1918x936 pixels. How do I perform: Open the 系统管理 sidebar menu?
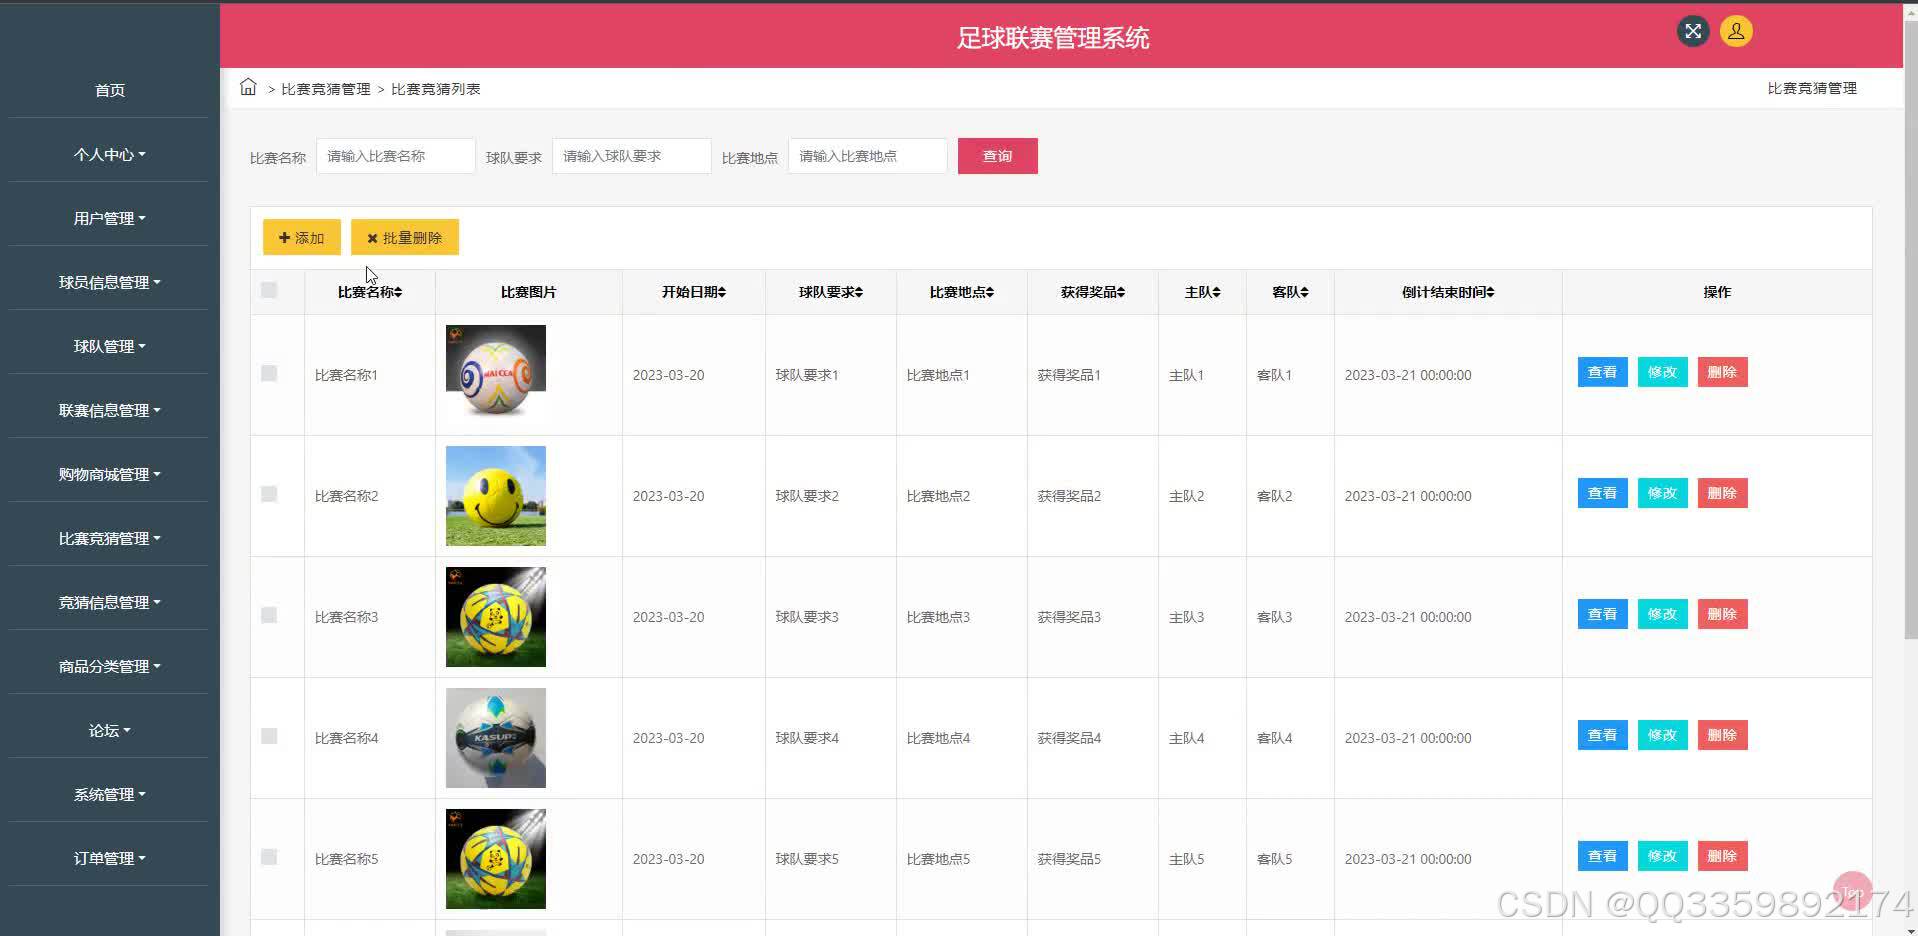109,794
